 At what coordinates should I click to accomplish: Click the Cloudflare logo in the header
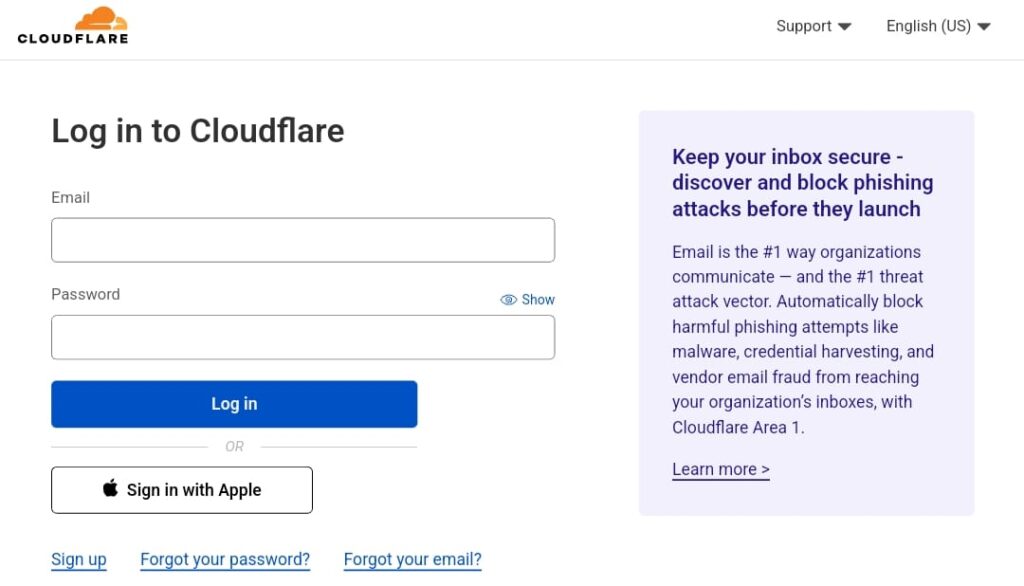pos(73,26)
